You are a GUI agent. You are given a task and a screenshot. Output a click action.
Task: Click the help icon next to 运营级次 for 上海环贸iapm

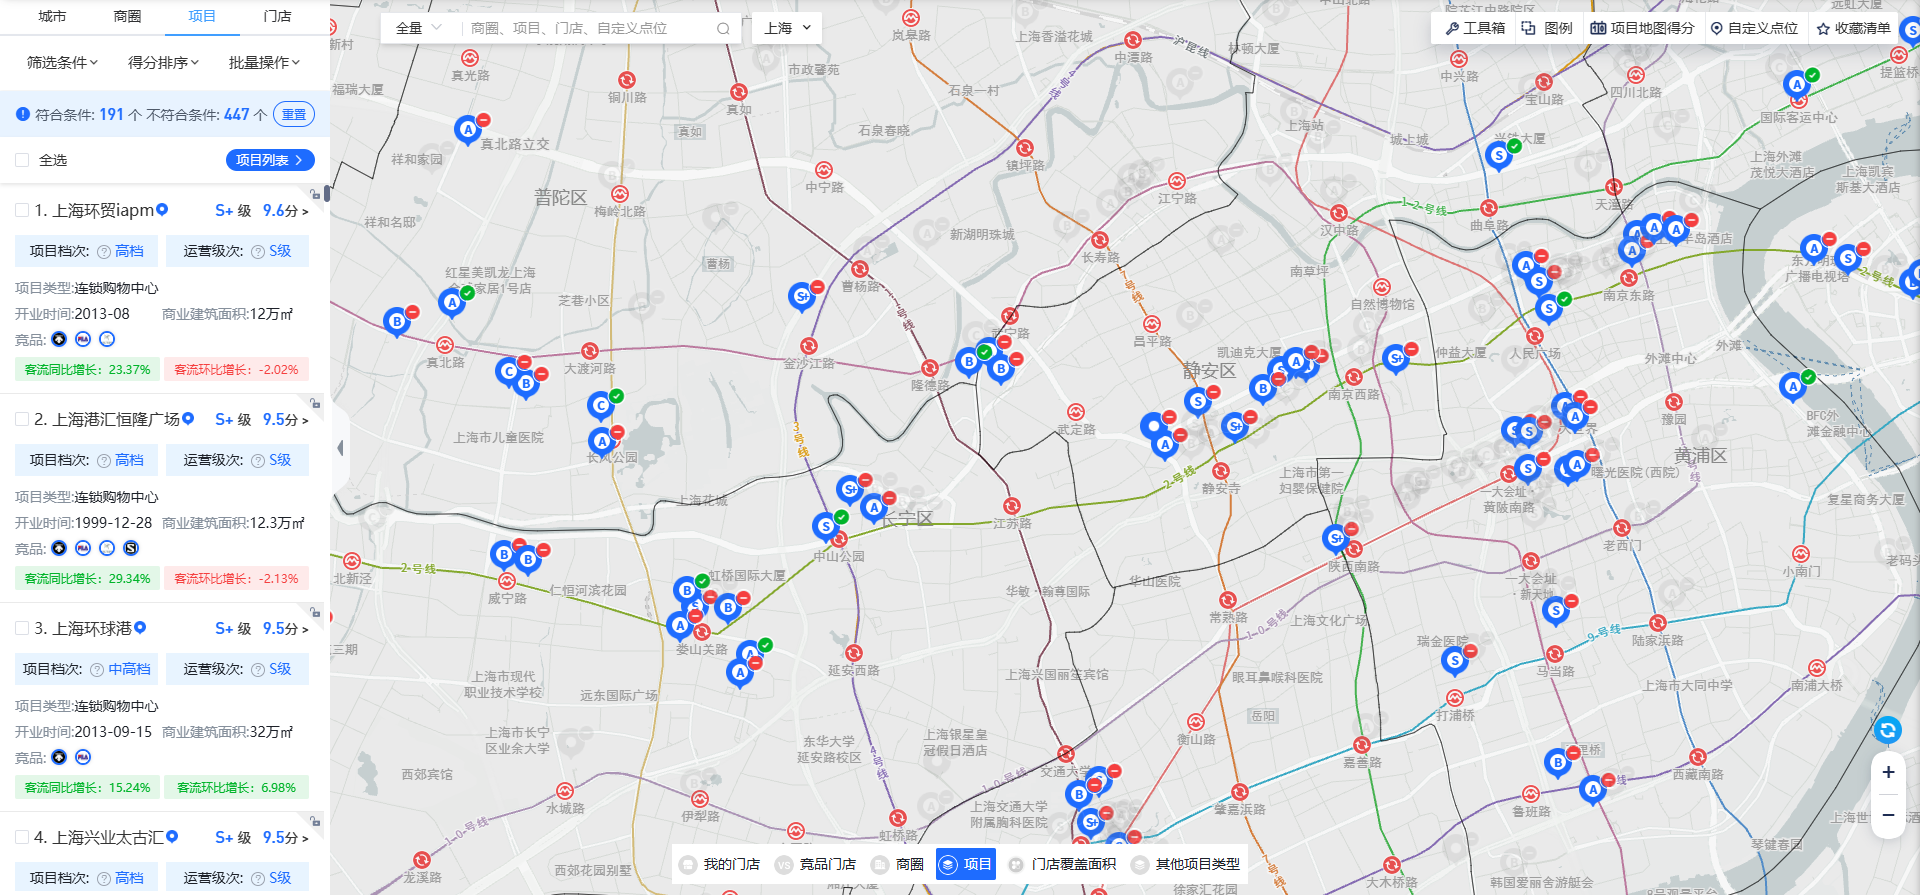click(x=258, y=251)
